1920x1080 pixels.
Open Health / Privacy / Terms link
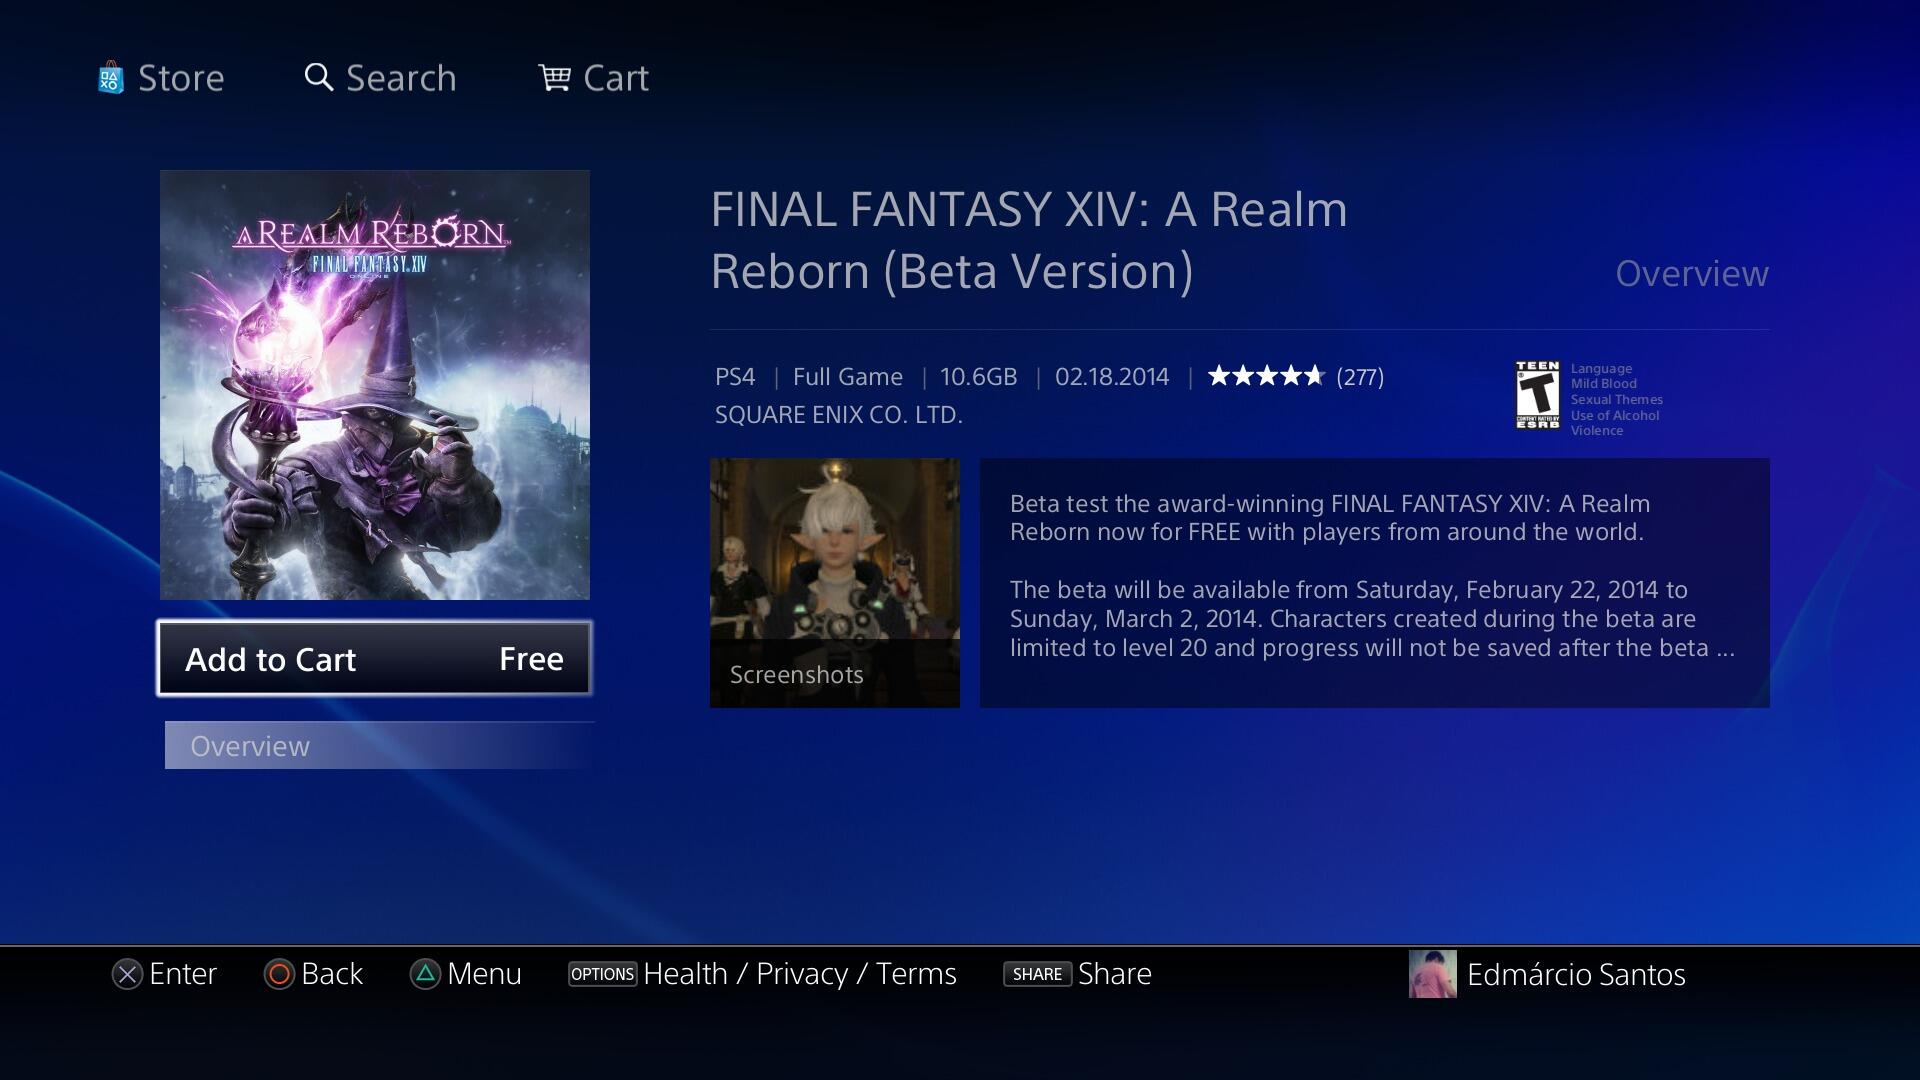(x=800, y=974)
